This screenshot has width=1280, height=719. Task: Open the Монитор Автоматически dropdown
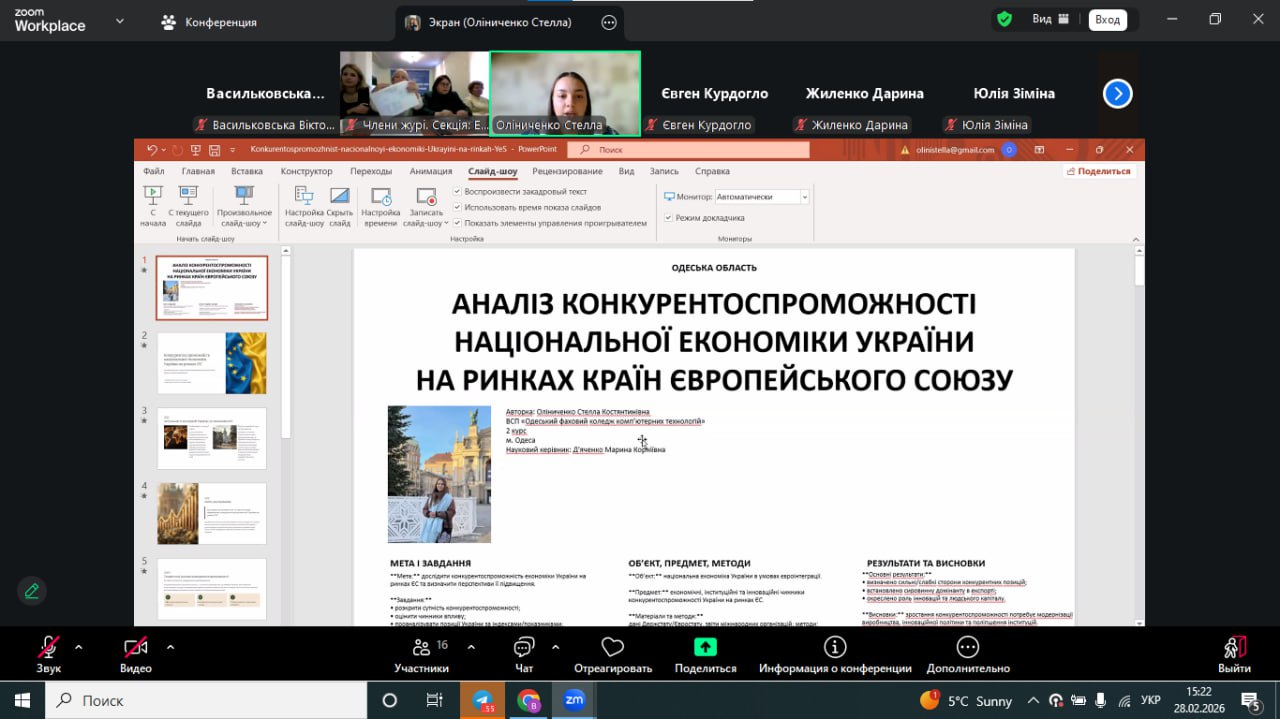point(804,197)
